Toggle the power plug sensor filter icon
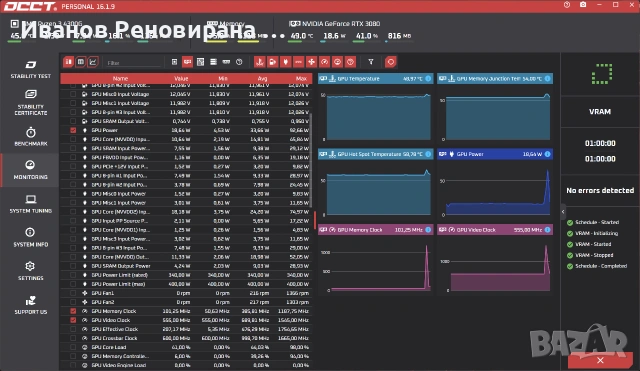This screenshot has width=640, height=371. tap(286, 62)
